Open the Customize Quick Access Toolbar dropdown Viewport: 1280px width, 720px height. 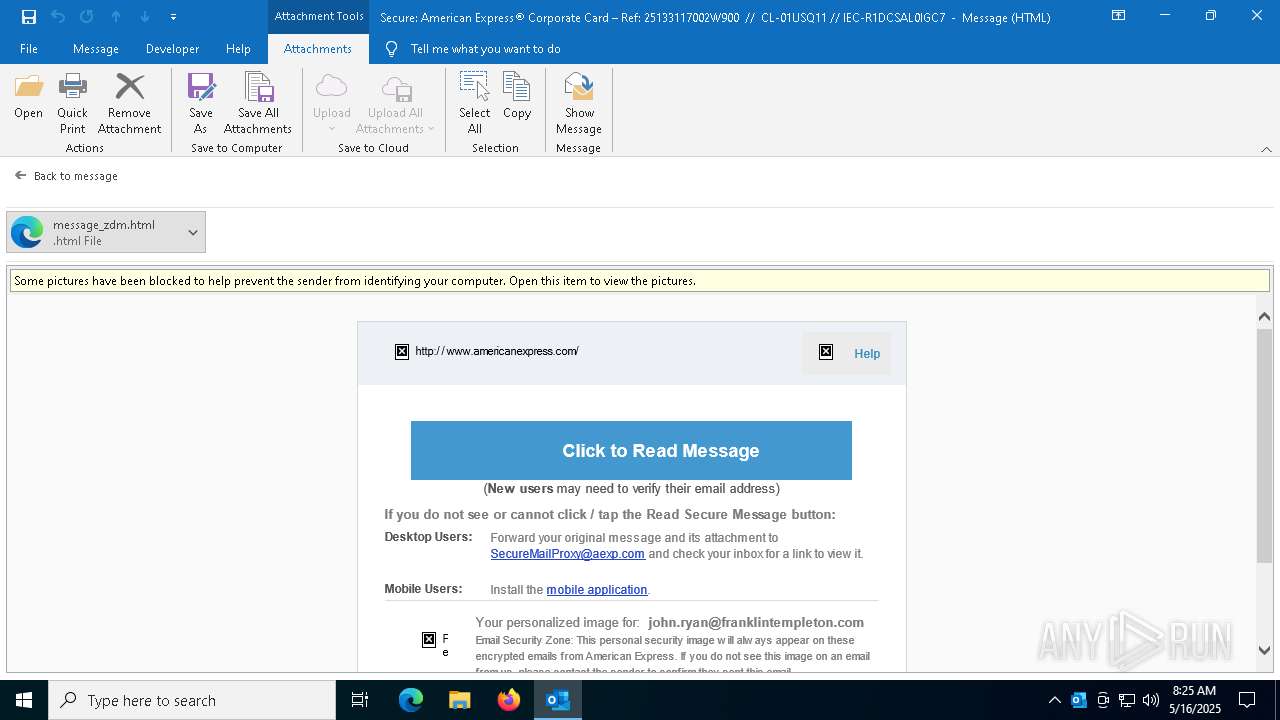[x=173, y=17]
